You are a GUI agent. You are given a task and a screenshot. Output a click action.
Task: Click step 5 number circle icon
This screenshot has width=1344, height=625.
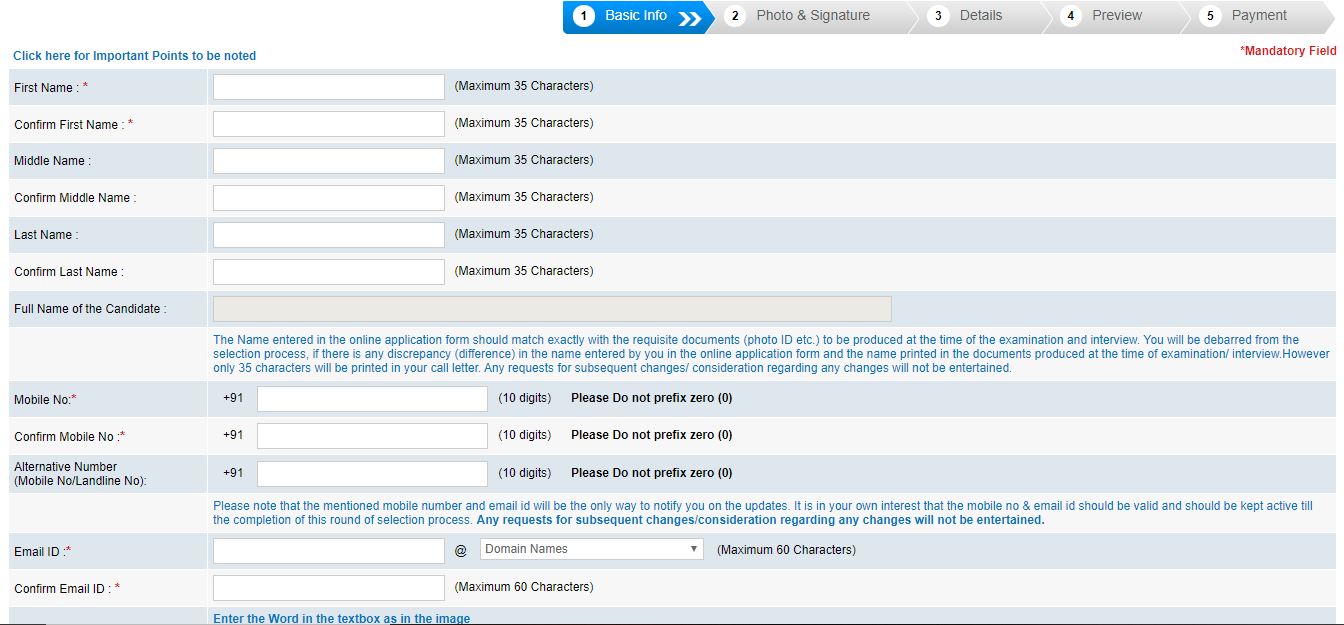(x=1210, y=16)
